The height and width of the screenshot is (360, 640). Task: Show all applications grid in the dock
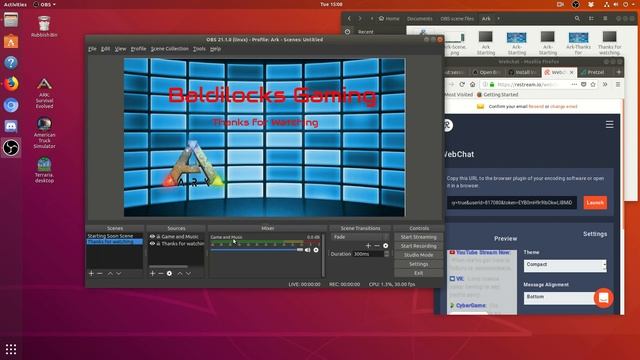(11, 349)
